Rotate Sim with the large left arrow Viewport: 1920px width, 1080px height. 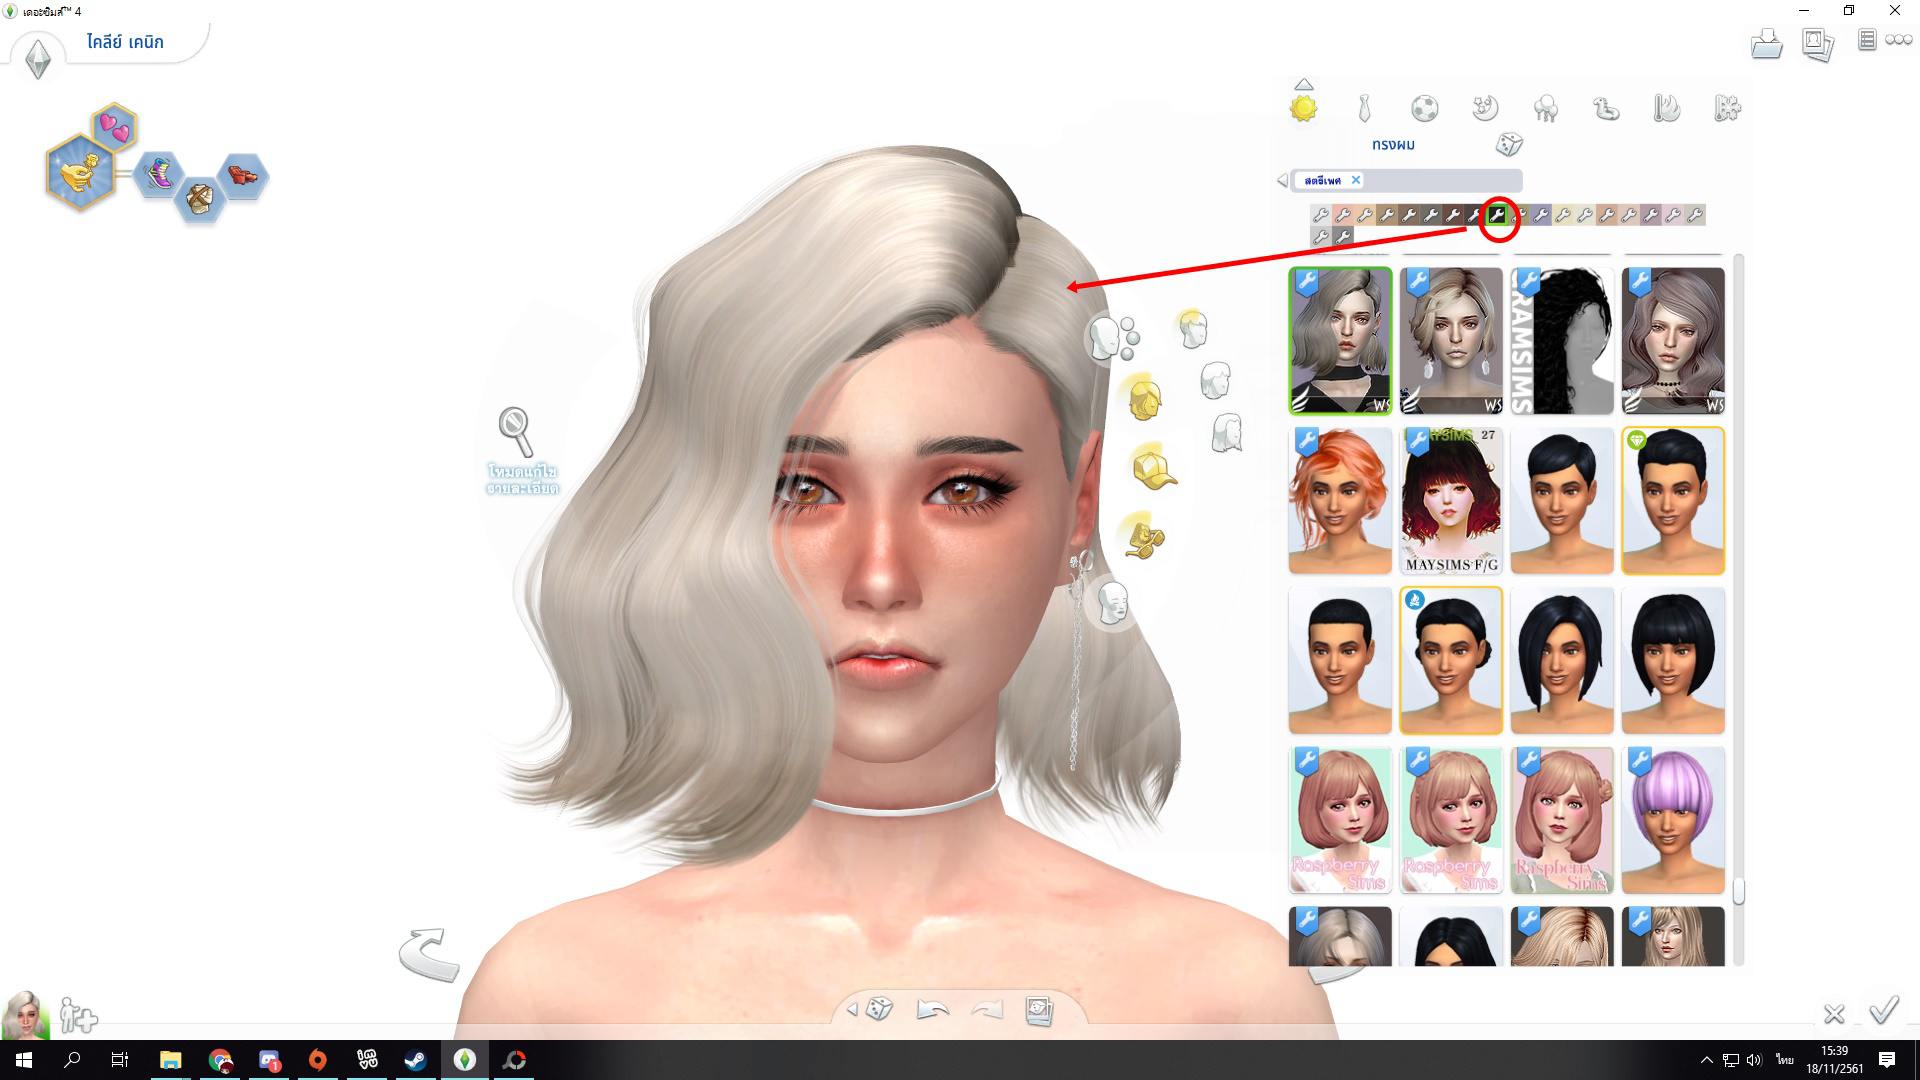tap(429, 955)
